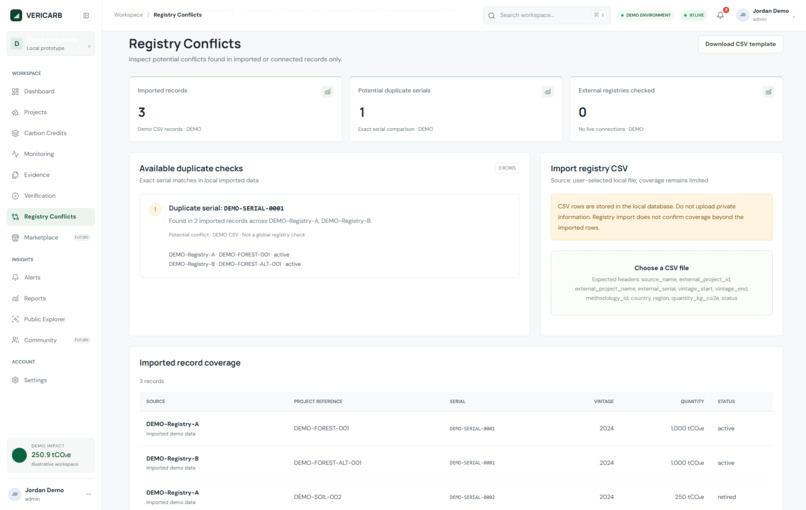Click the Marketplace store icon
Screen dimensions: 806x510
pos(15,238)
